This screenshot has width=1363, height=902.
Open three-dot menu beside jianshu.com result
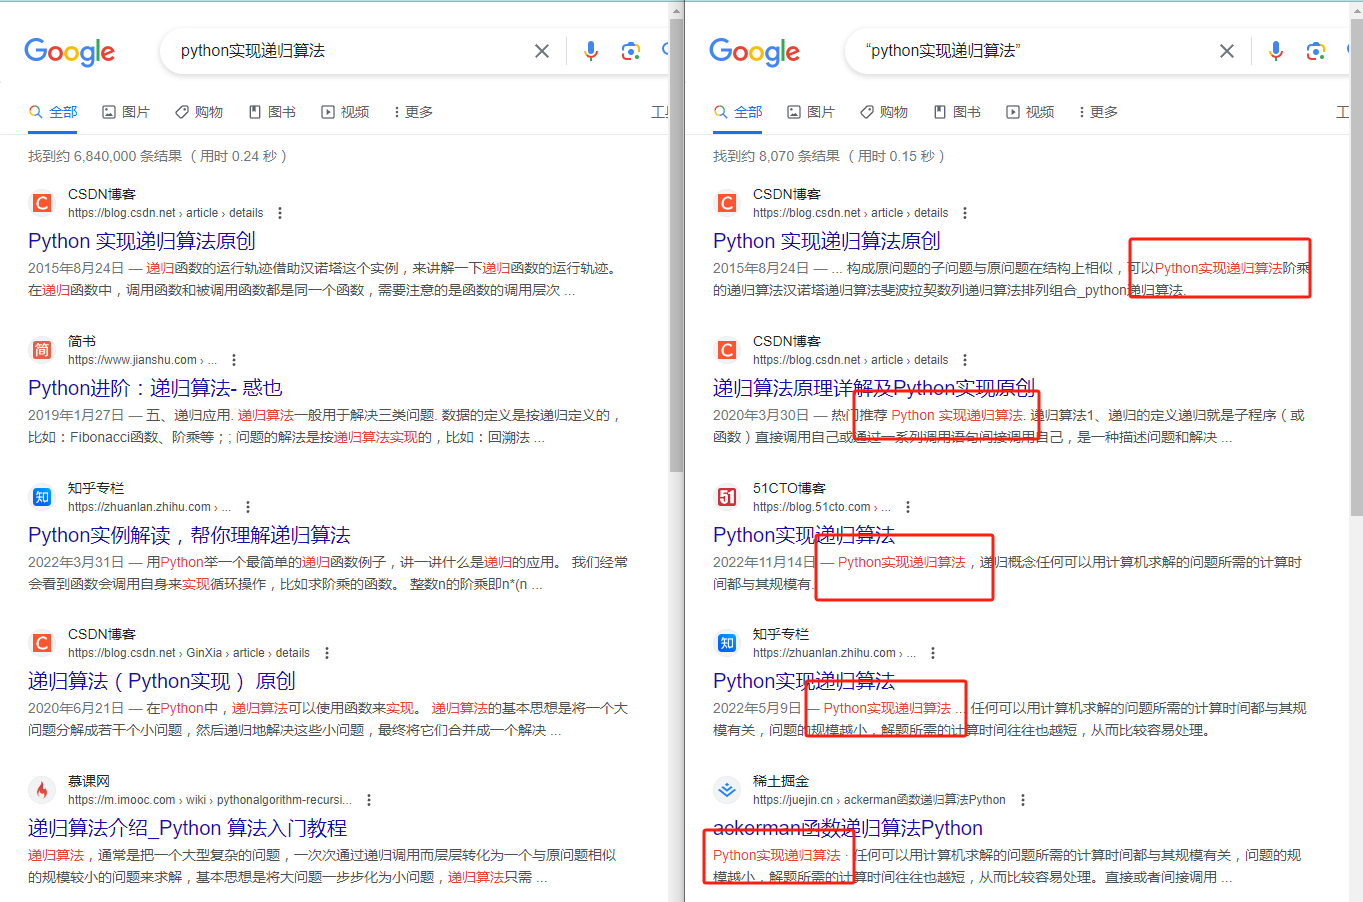click(234, 360)
